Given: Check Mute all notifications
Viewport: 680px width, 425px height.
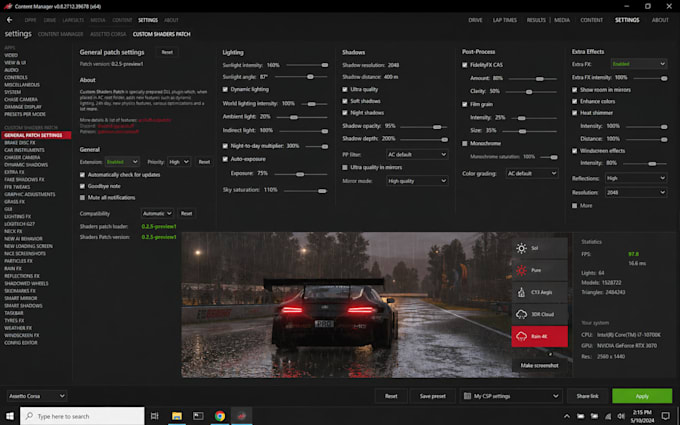Looking at the screenshot, I should 82,198.
